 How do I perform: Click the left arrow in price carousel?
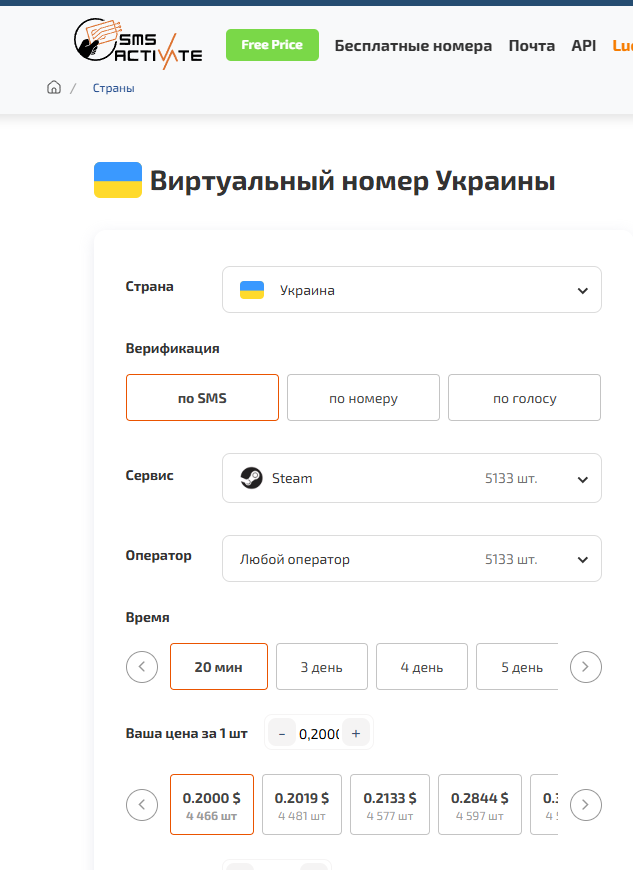pyautogui.click(x=142, y=804)
